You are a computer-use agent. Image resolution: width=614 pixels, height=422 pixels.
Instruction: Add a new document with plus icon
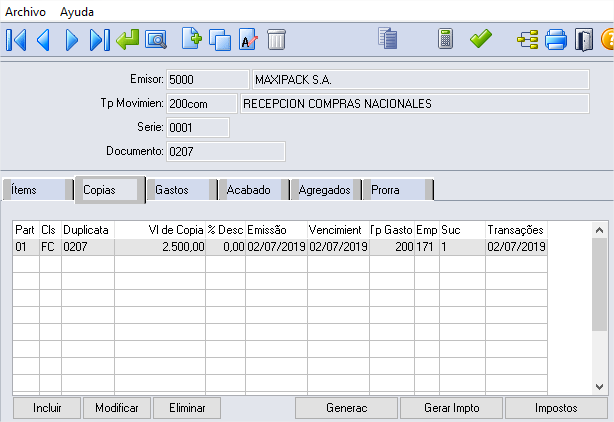coord(192,38)
